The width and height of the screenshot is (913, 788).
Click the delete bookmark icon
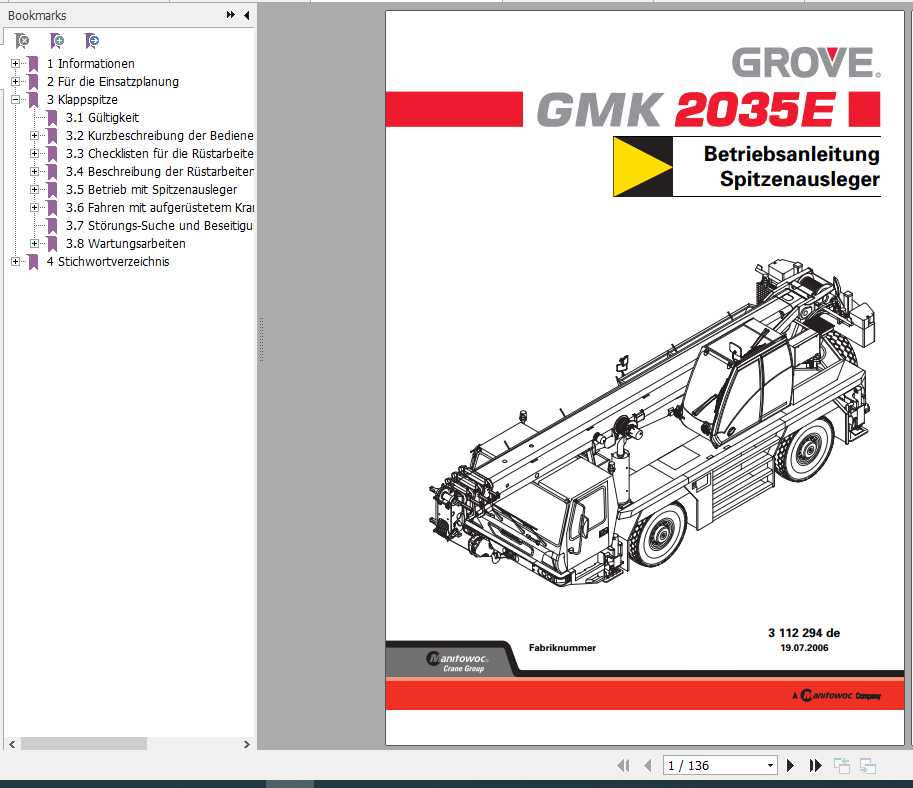[22, 41]
